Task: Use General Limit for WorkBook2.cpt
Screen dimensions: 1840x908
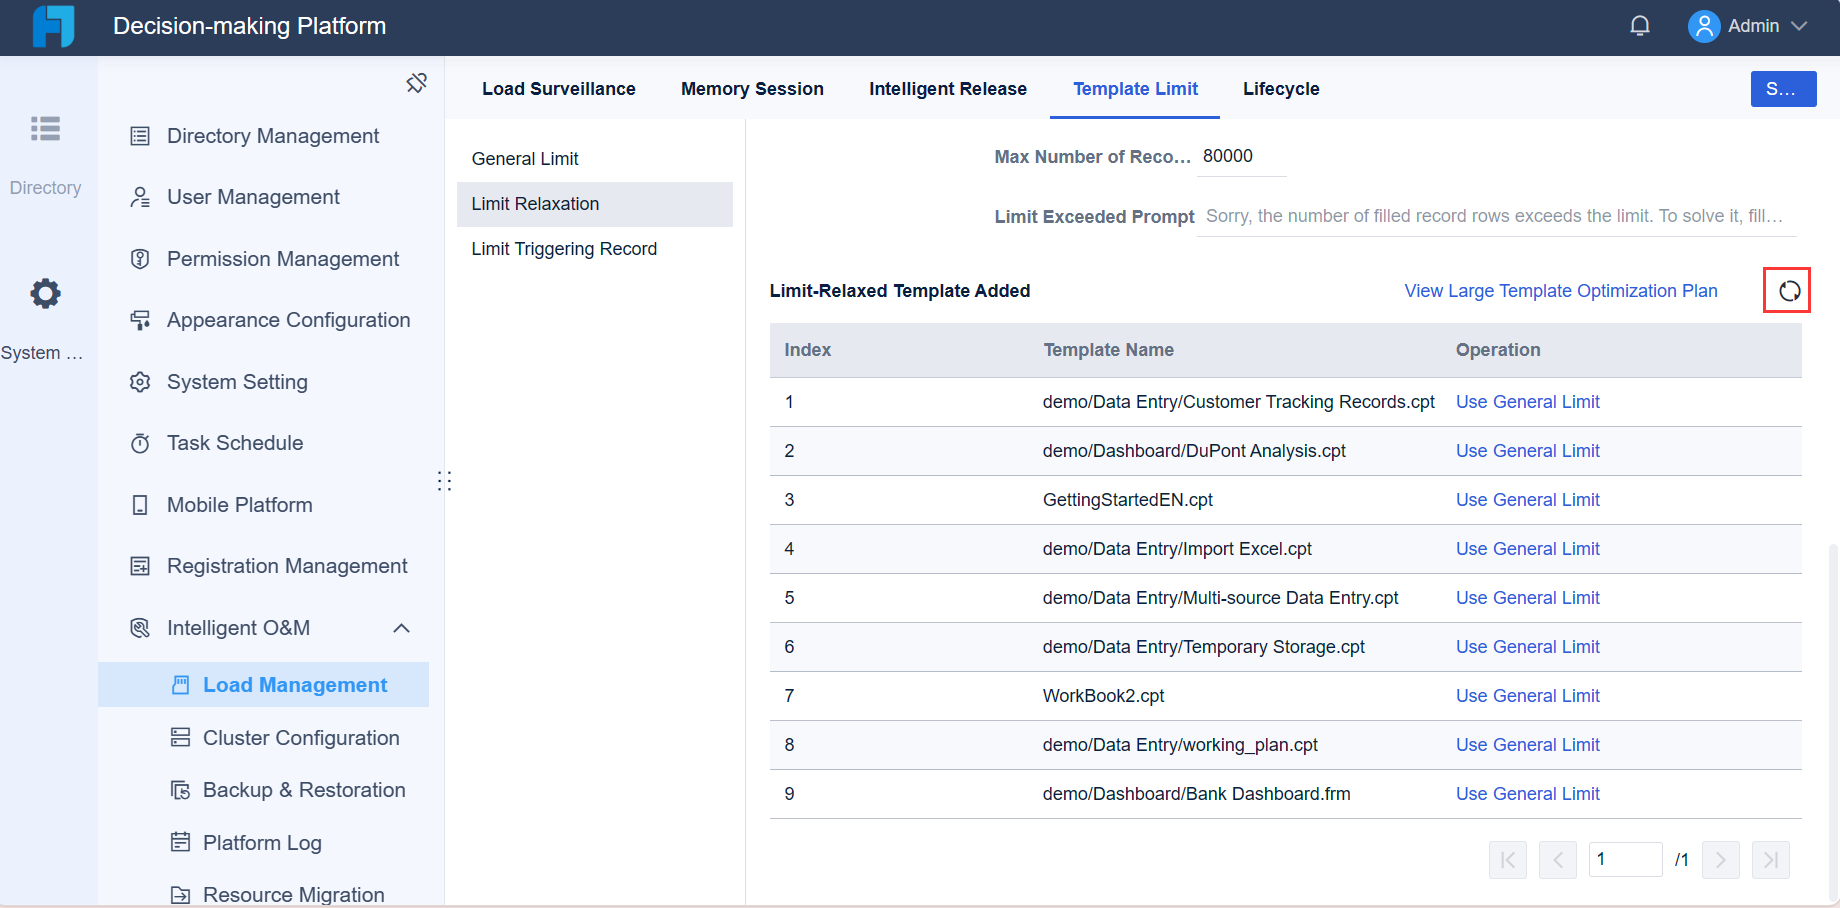Action: click(x=1527, y=696)
